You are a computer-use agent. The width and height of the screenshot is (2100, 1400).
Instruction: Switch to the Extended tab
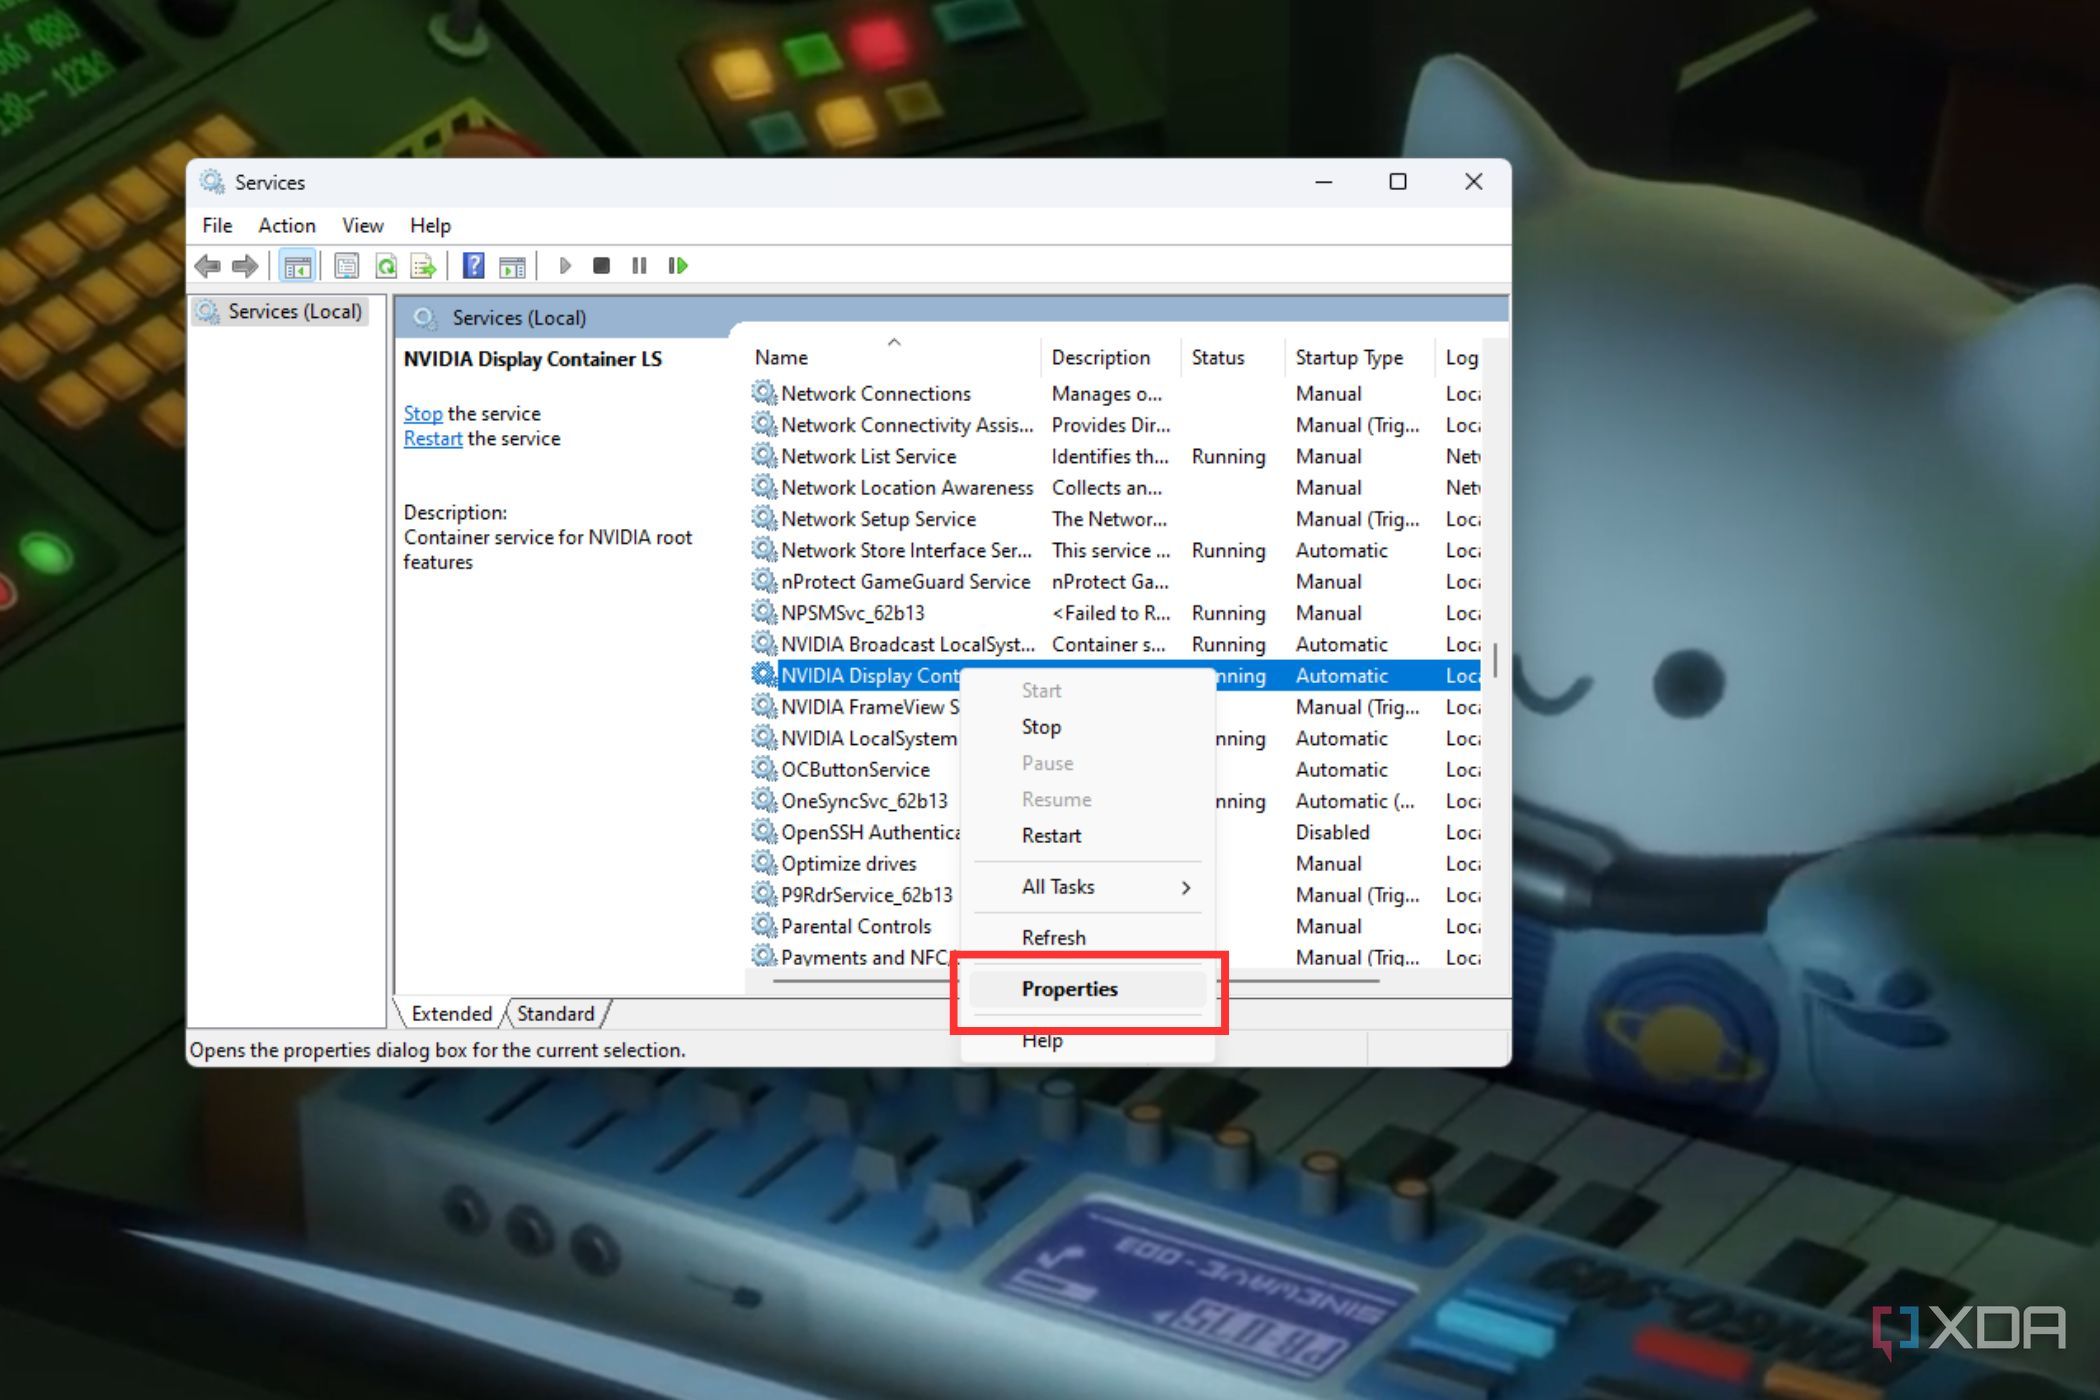(450, 1013)
